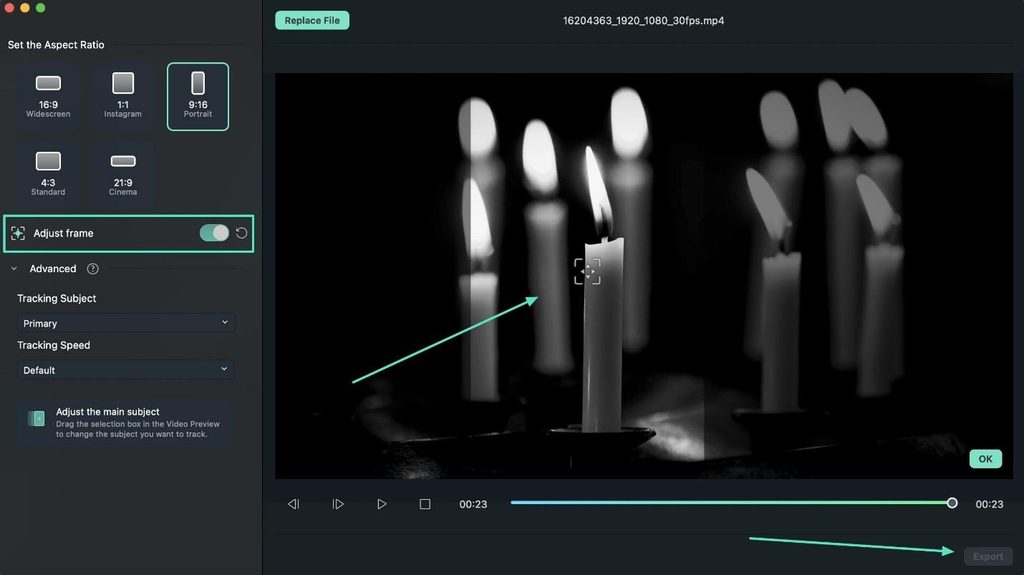
Task: Click the OK button on the preview
Action: (985, 459)
